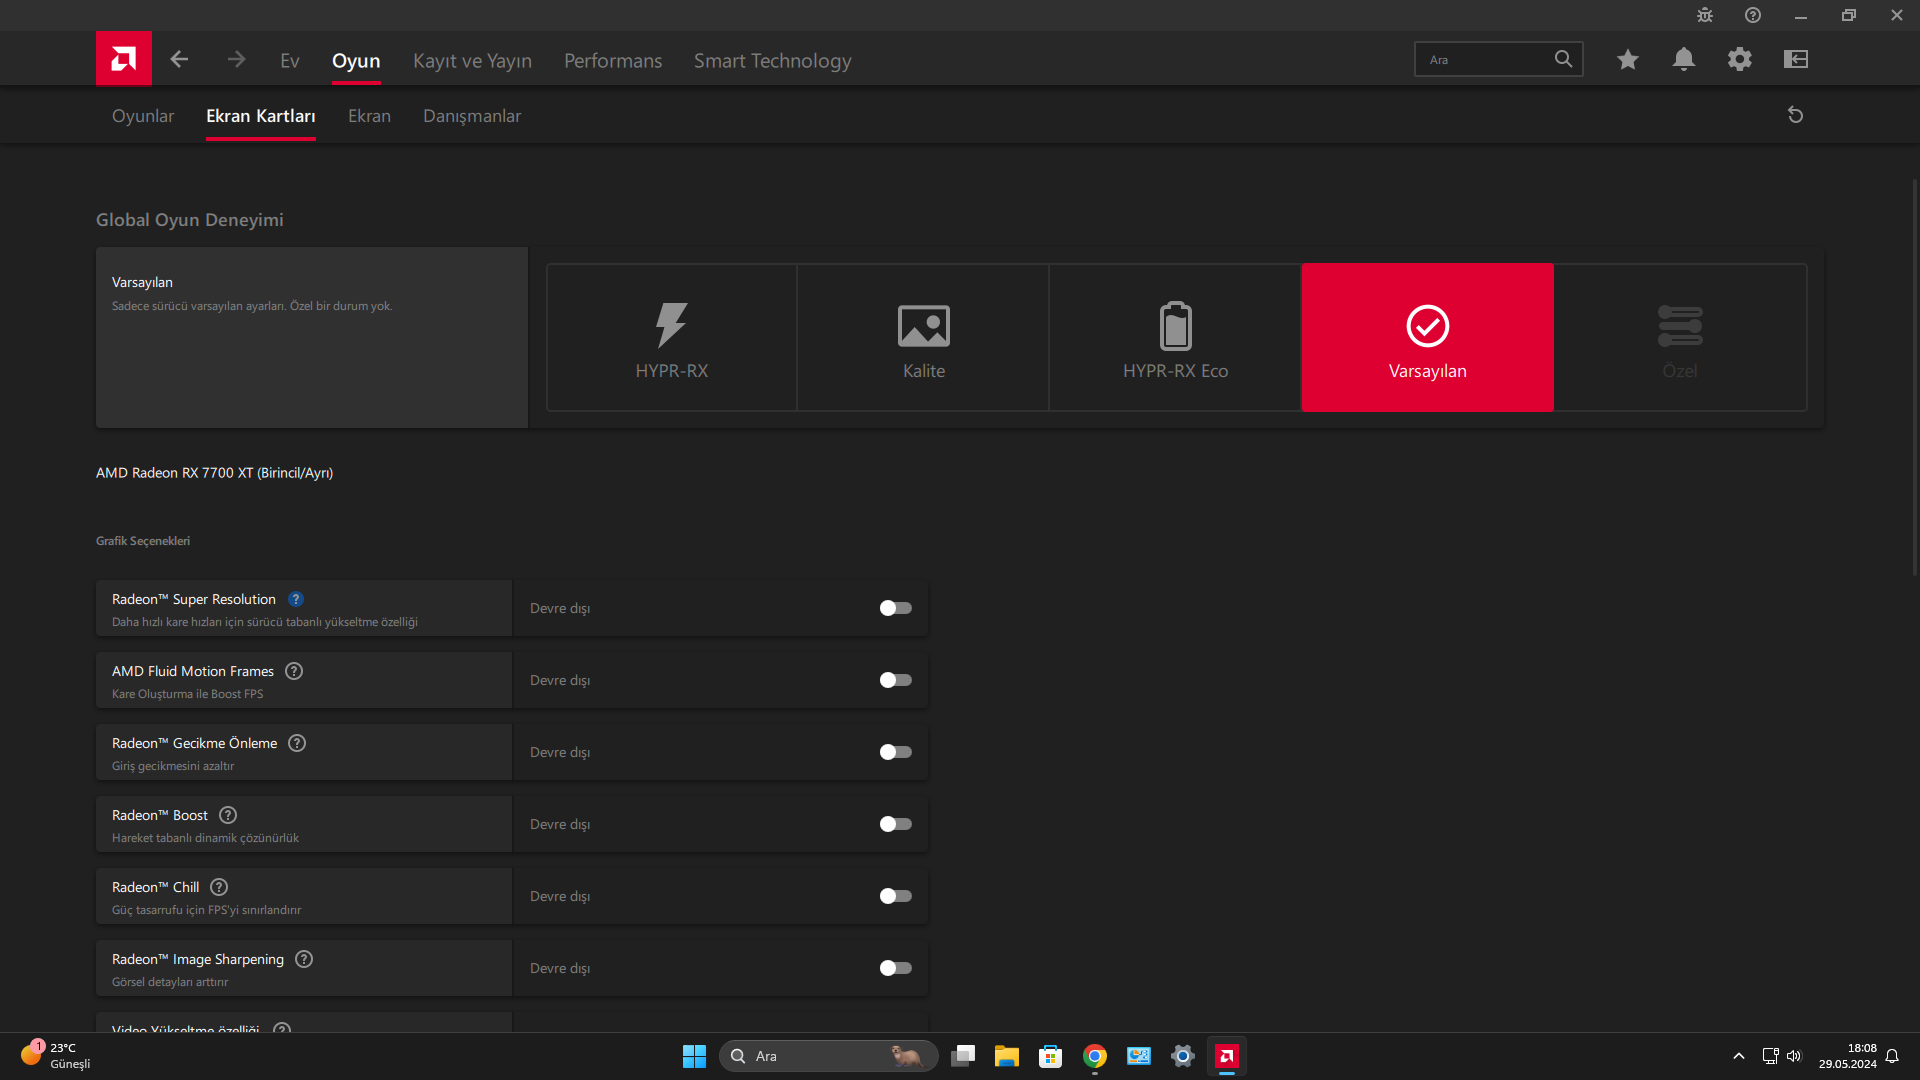
Task: Open Task View from taskbar
Action: coord(963,1056)
